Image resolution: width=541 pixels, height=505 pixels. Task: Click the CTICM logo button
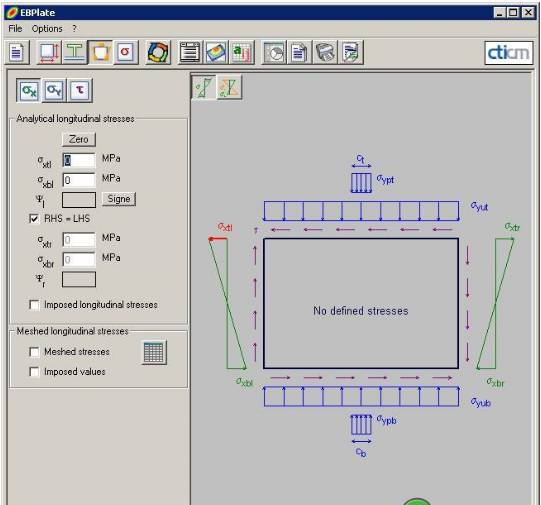click(x=509, y=53)
